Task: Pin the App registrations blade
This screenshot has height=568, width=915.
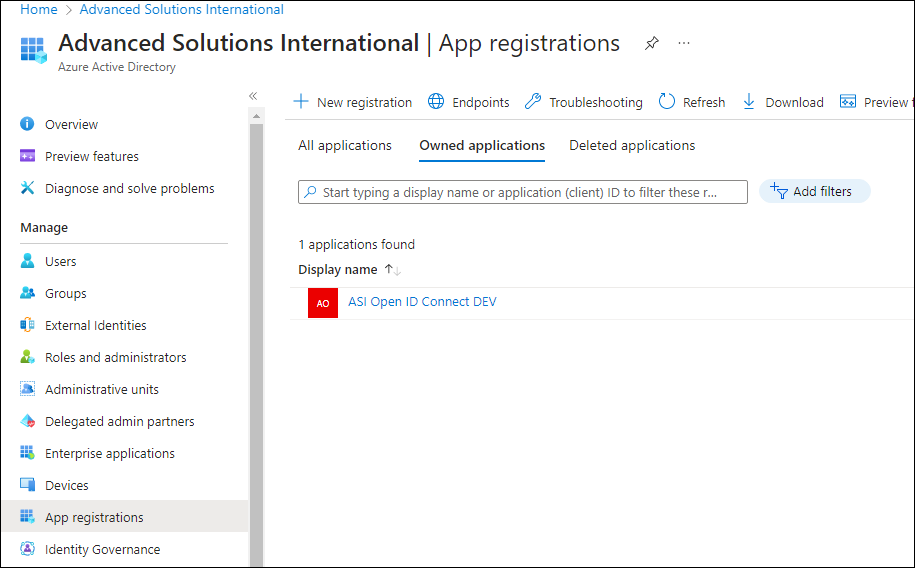Action: pyautogui.click(x=652, y=43)
